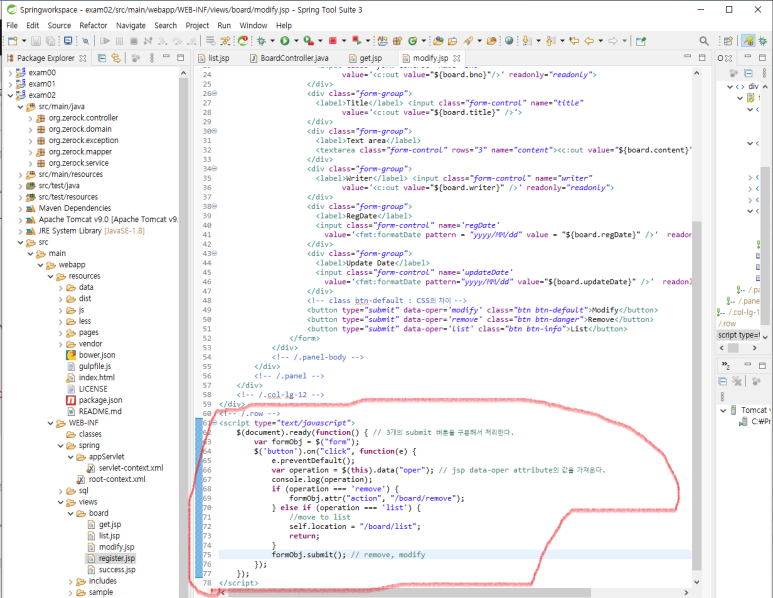This screenshot has width=773, height=598.
Task: Open the Debug configurations dropdown arrow
Action: (x=272, y=41)
